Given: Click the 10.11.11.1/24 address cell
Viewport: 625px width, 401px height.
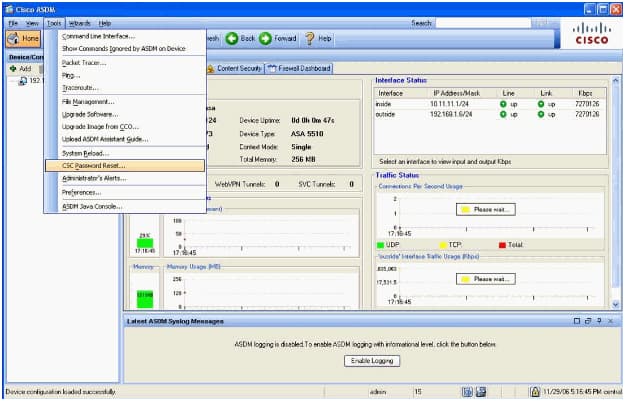Looking at the screenshot, I should pos(449,104).
